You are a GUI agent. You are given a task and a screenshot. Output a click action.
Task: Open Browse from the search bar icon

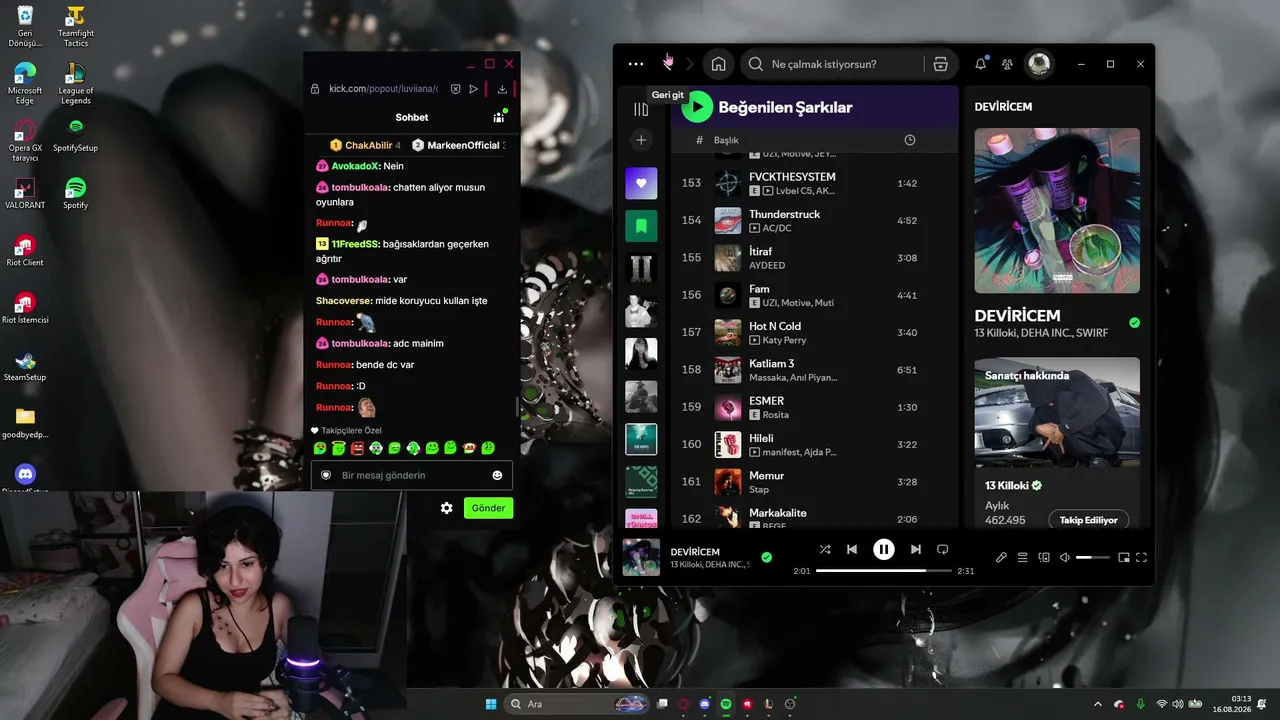pos(940,64)
